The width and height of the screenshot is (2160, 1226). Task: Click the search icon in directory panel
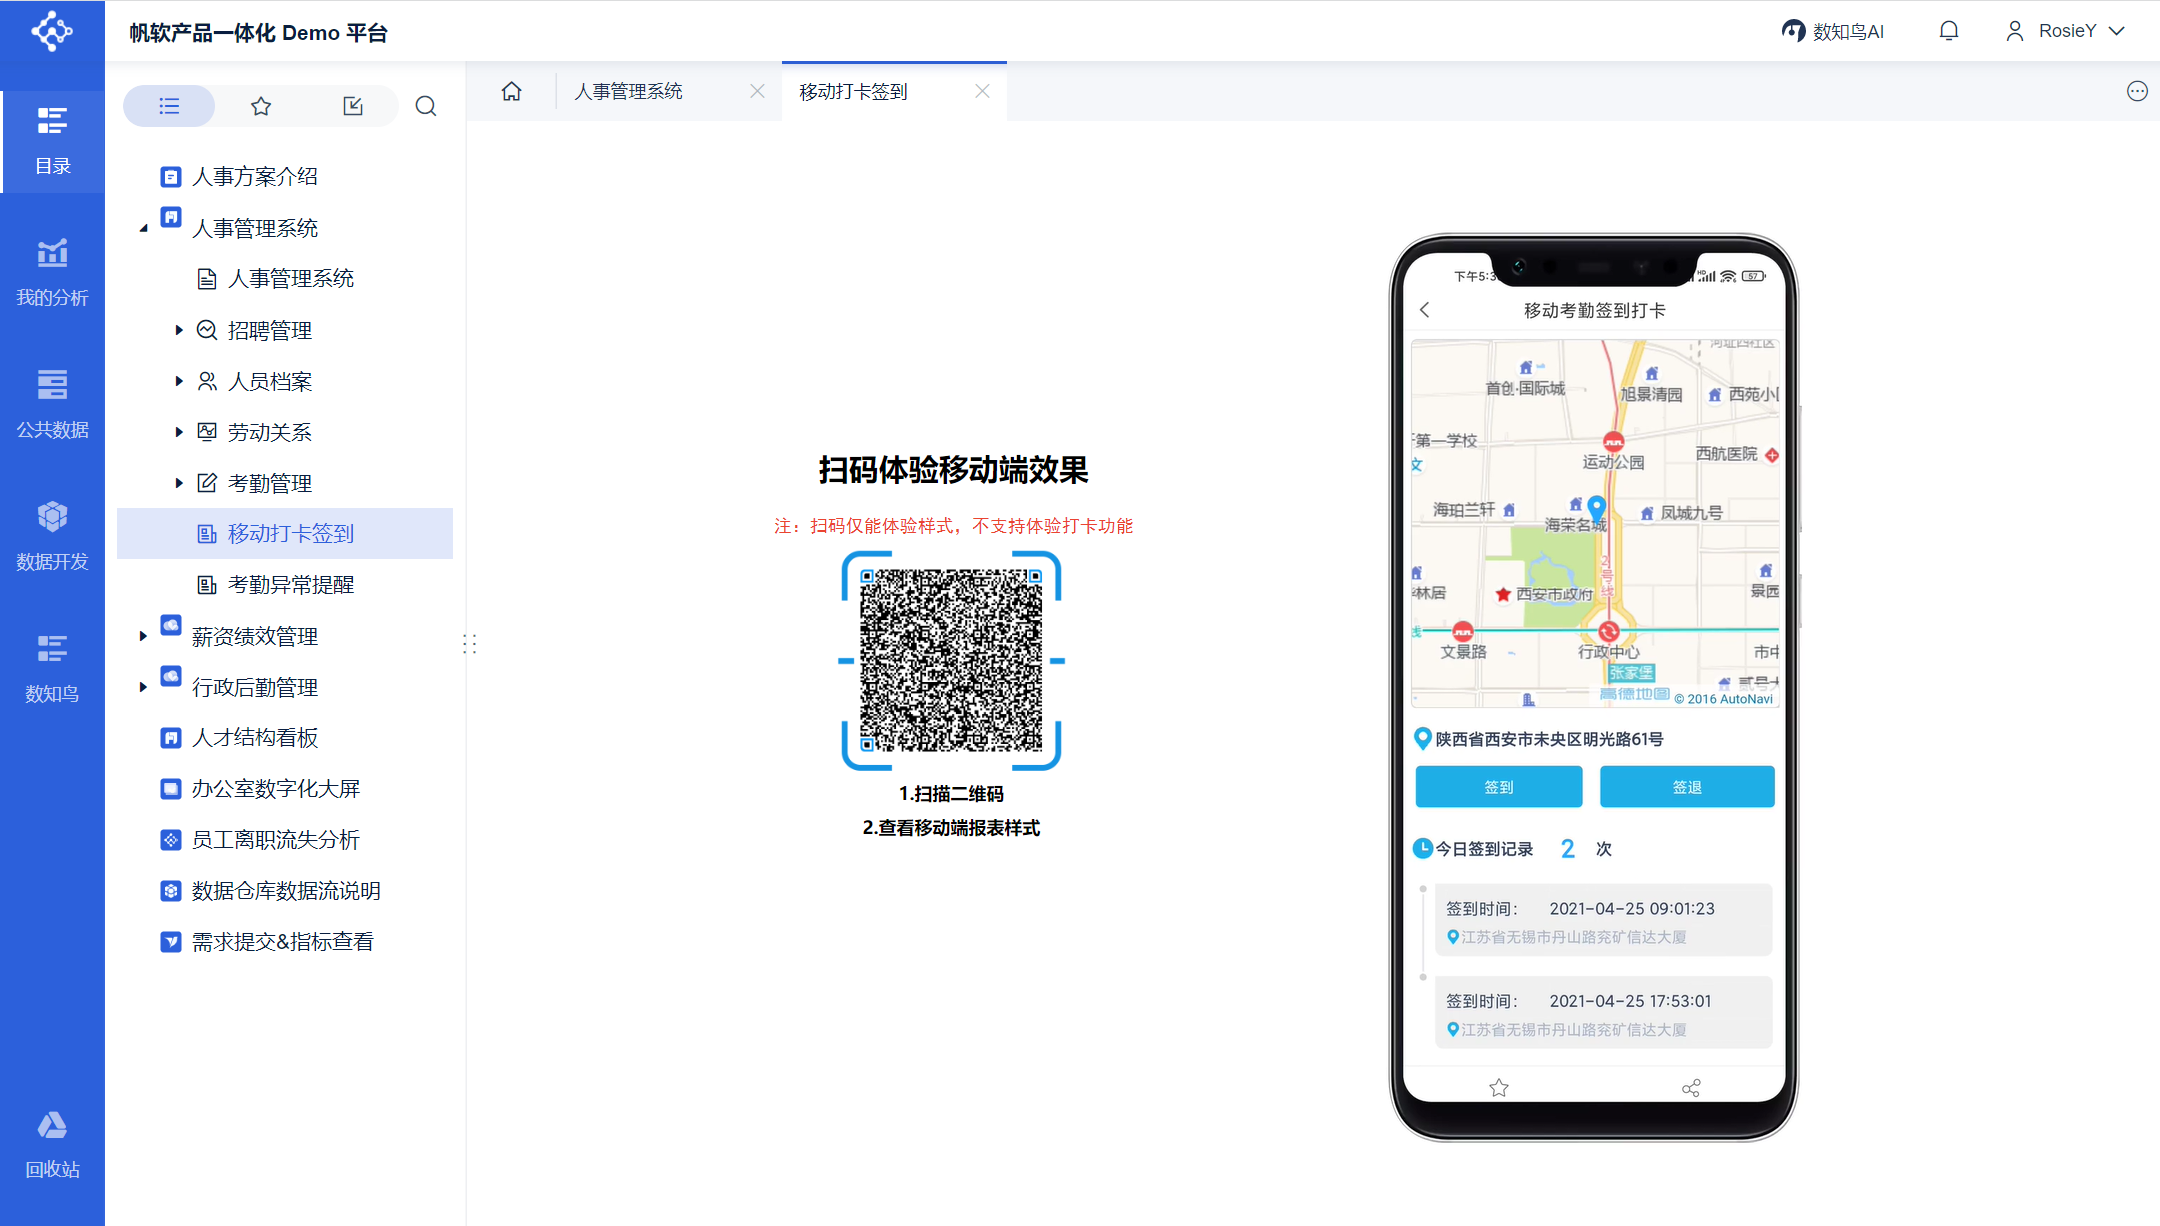coord(426,106)
